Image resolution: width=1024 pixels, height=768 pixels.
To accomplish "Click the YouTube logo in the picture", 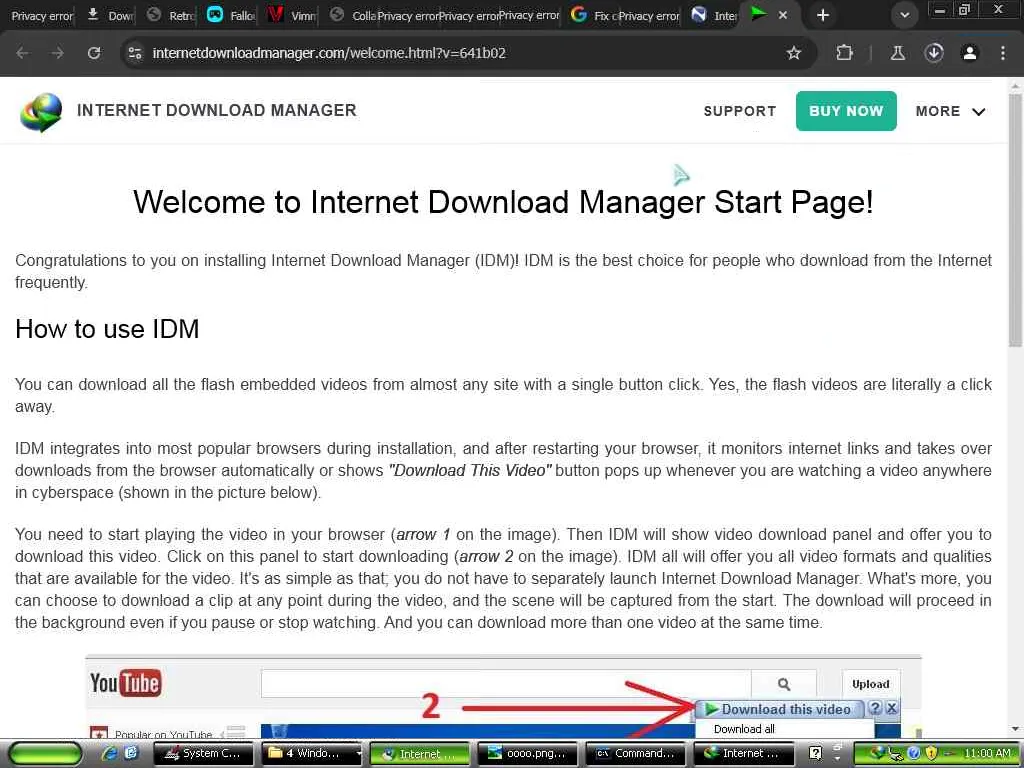I will point(125,683).
